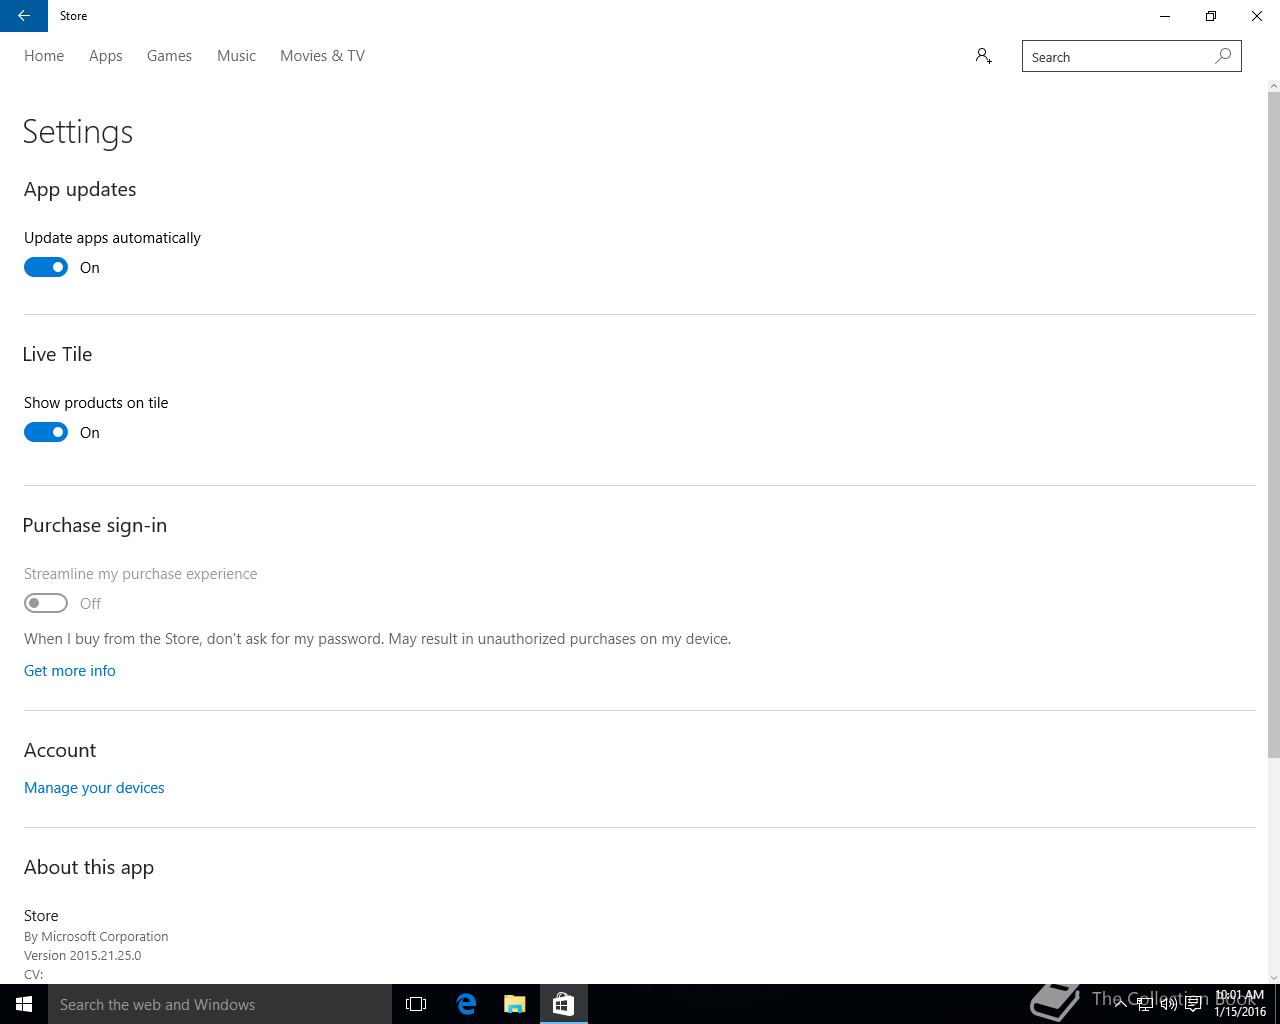Click the About this app heading
Screen dimensions: 1280x1024
89,867
